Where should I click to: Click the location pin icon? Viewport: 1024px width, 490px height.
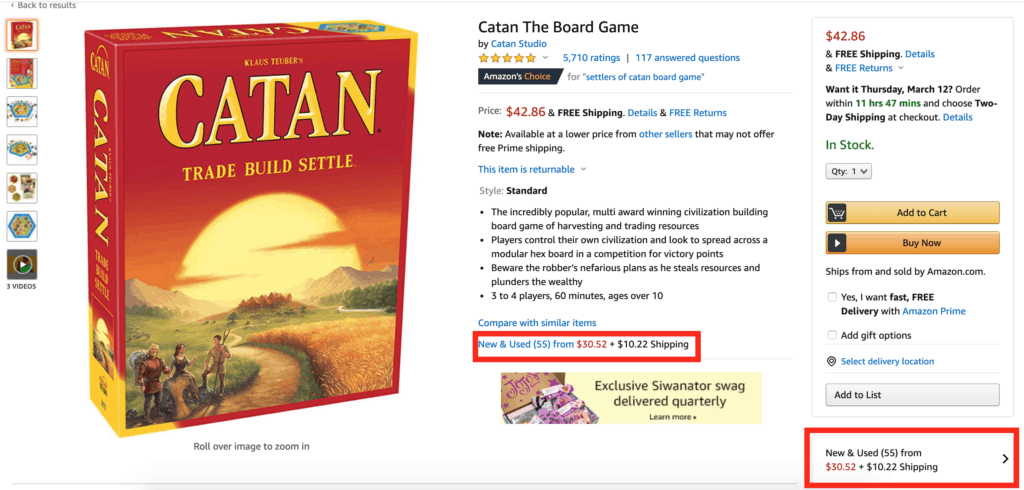tap(831, 361)
